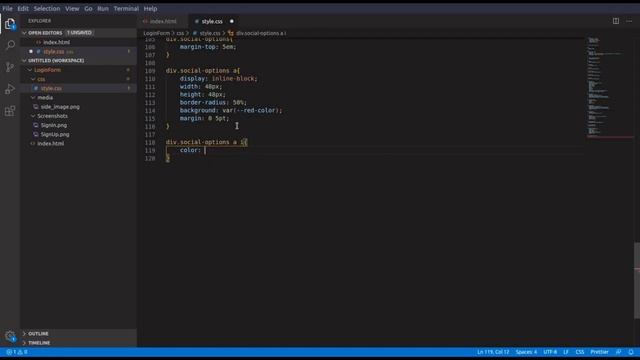
Task: Click LoginForm in breadcrumb path
Action: (156, 33)
